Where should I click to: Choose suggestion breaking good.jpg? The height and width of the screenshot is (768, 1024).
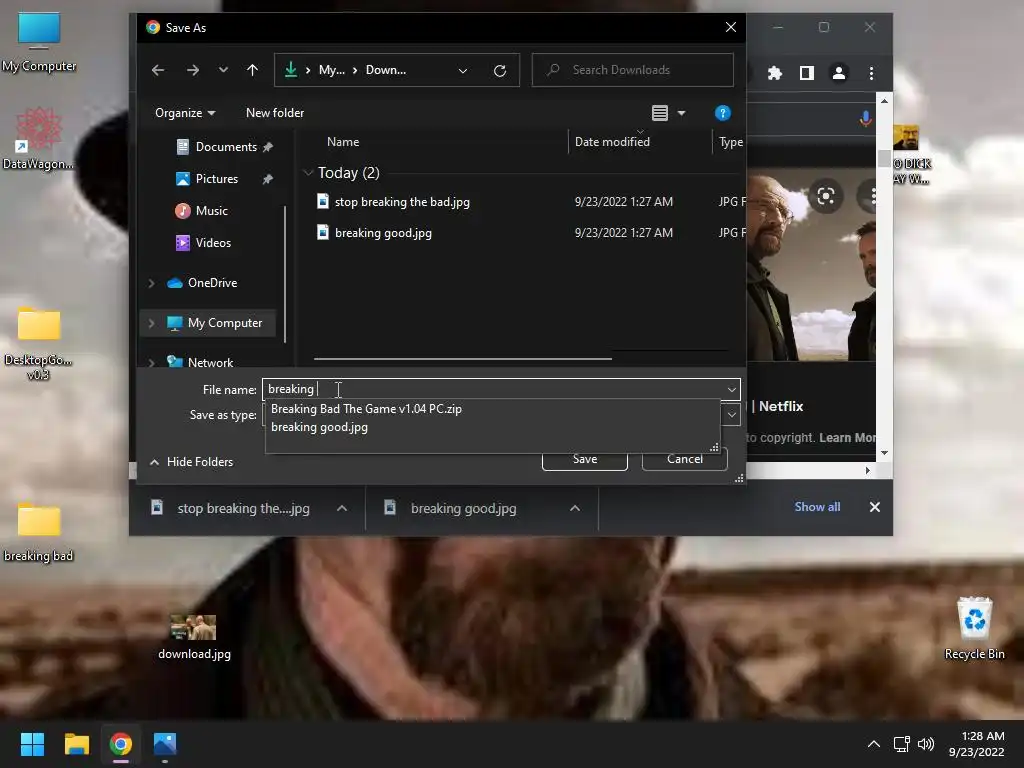(x=319, y=427)
